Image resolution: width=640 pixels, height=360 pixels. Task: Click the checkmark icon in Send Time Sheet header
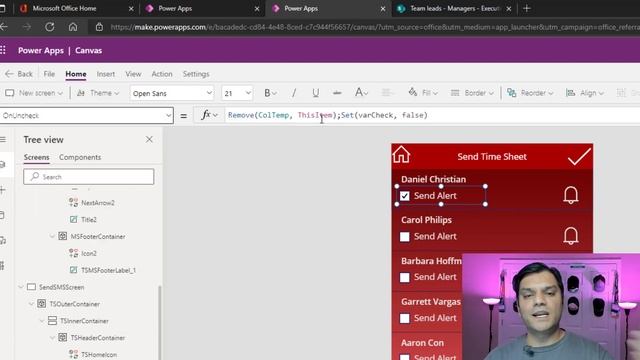pos(579,156)
